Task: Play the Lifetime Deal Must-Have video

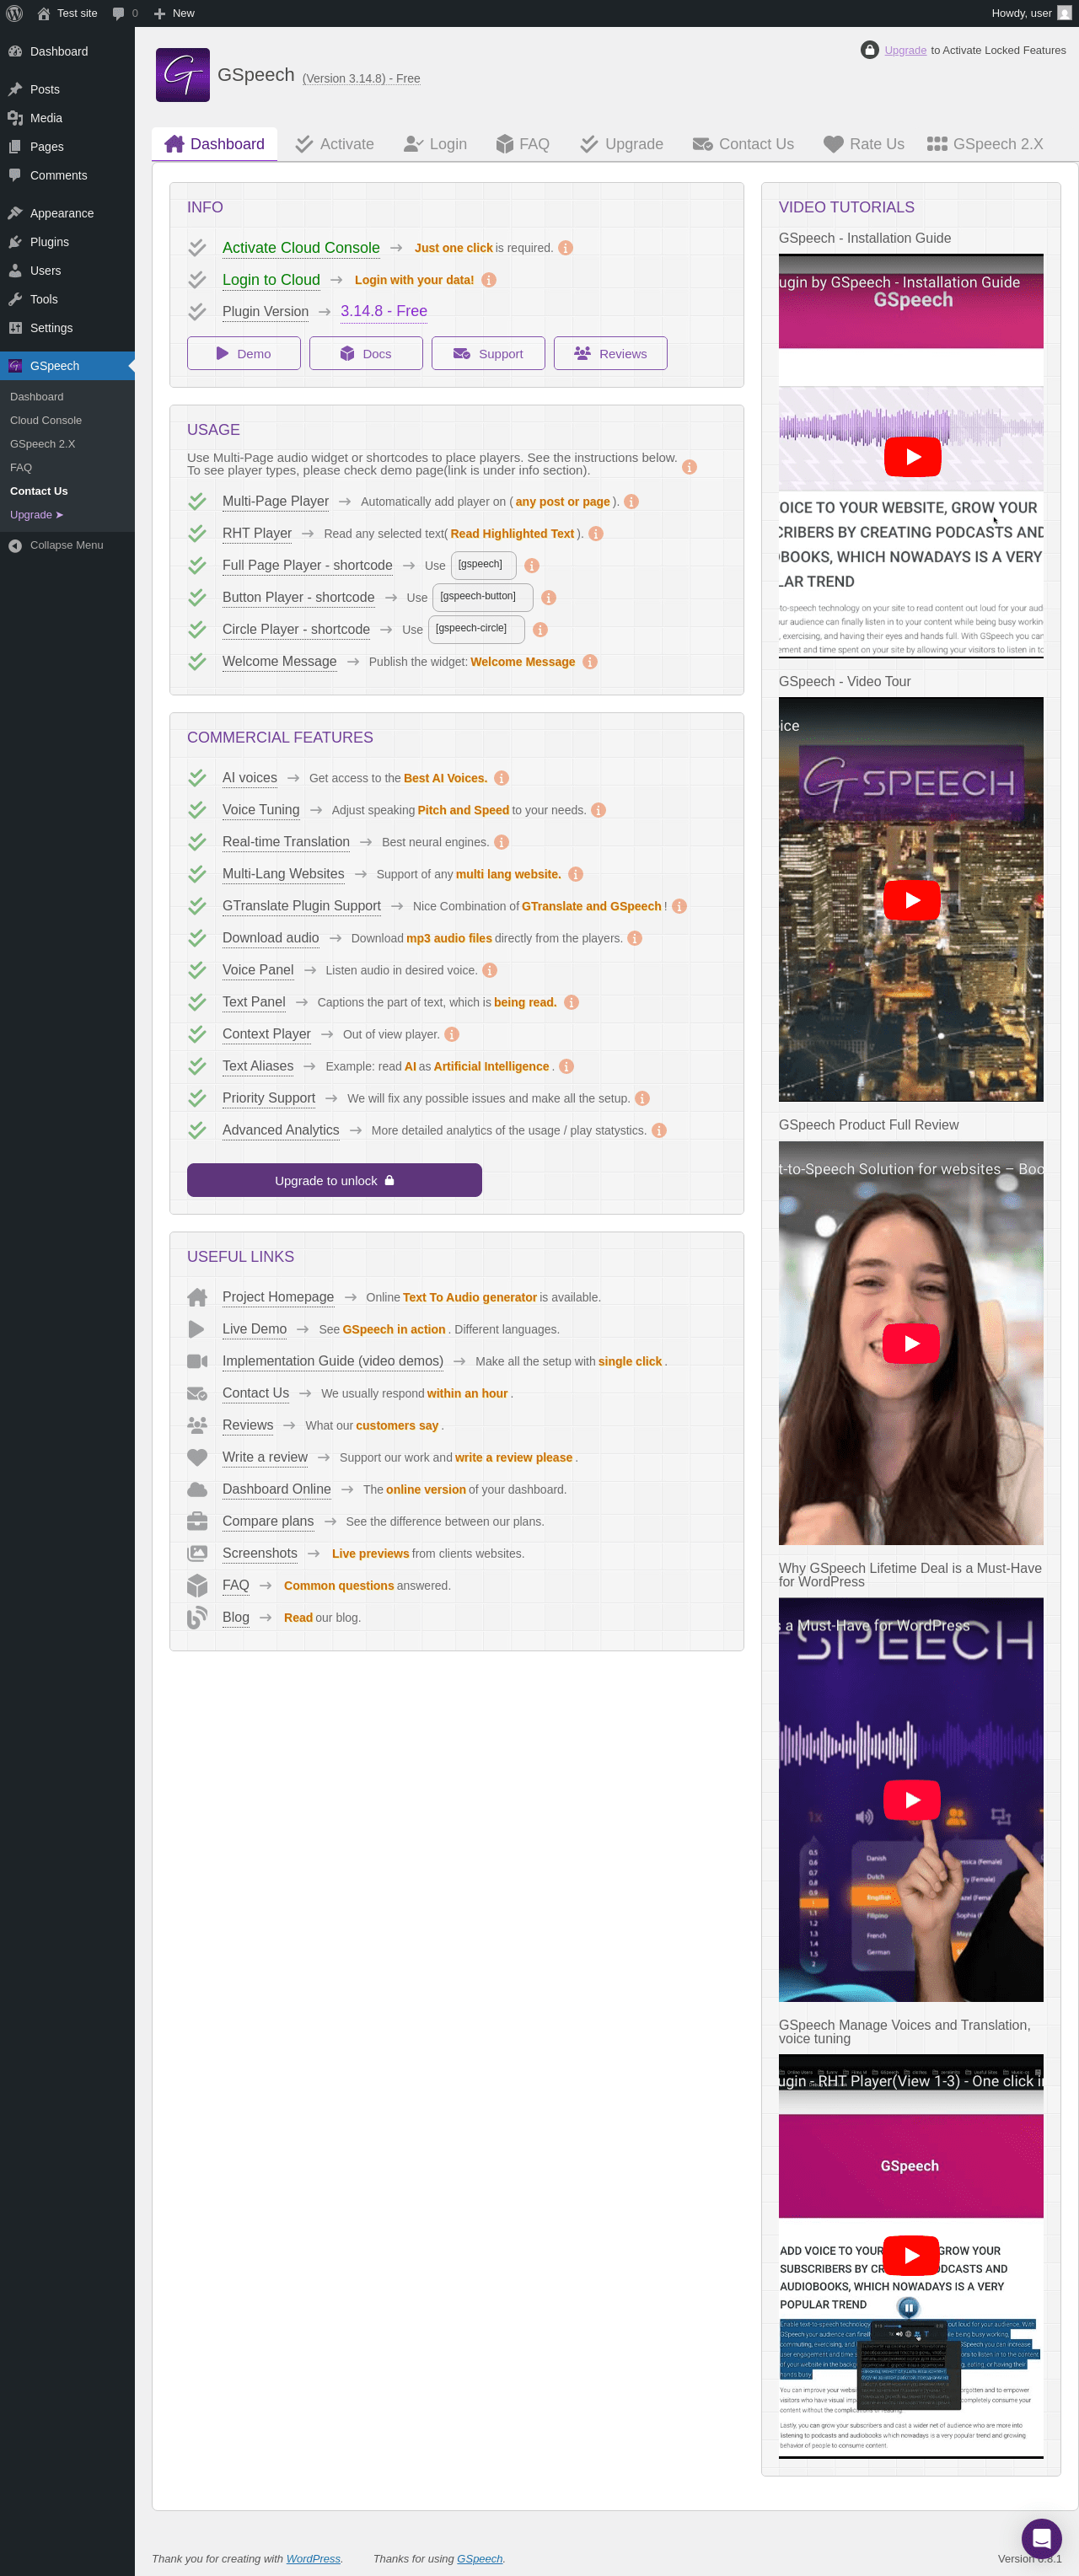Action: [x=912, y=1800]
